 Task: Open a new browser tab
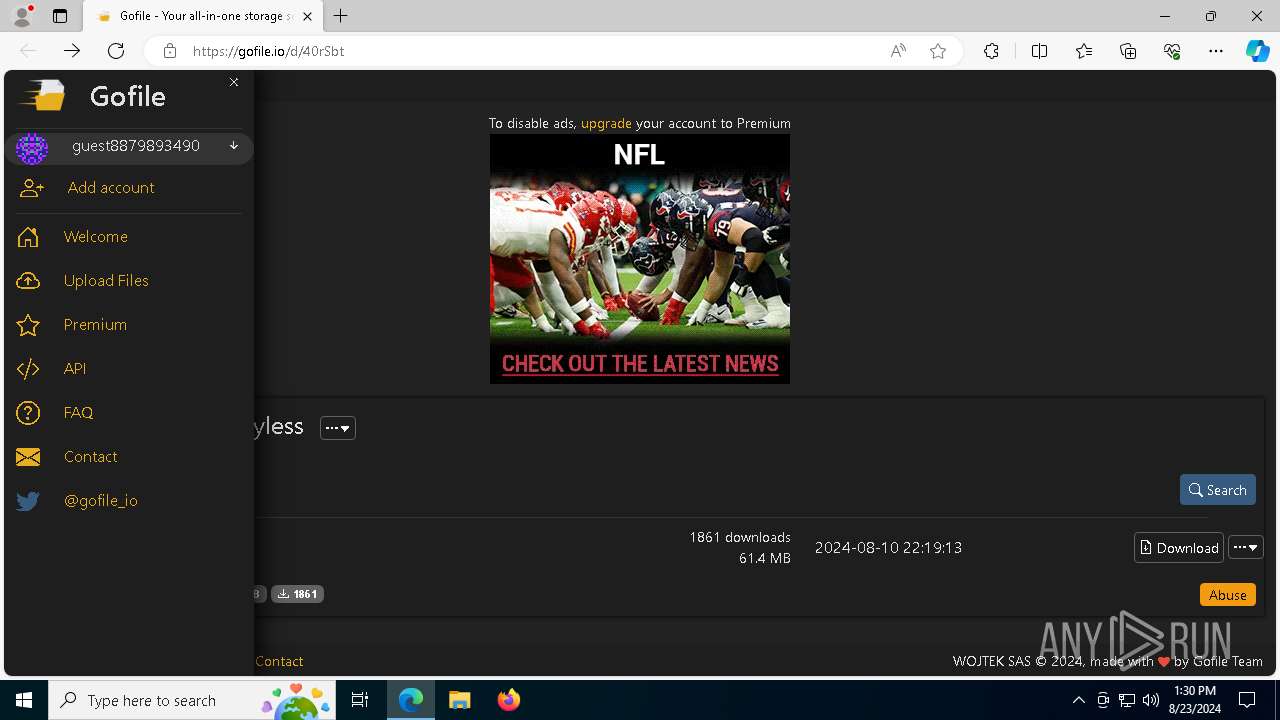pyautogui.click(x=341, y=16)
